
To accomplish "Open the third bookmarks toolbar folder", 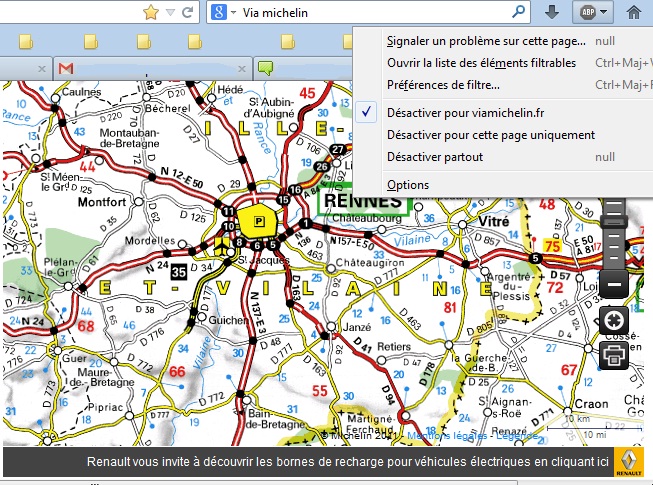I will (144, 42).
